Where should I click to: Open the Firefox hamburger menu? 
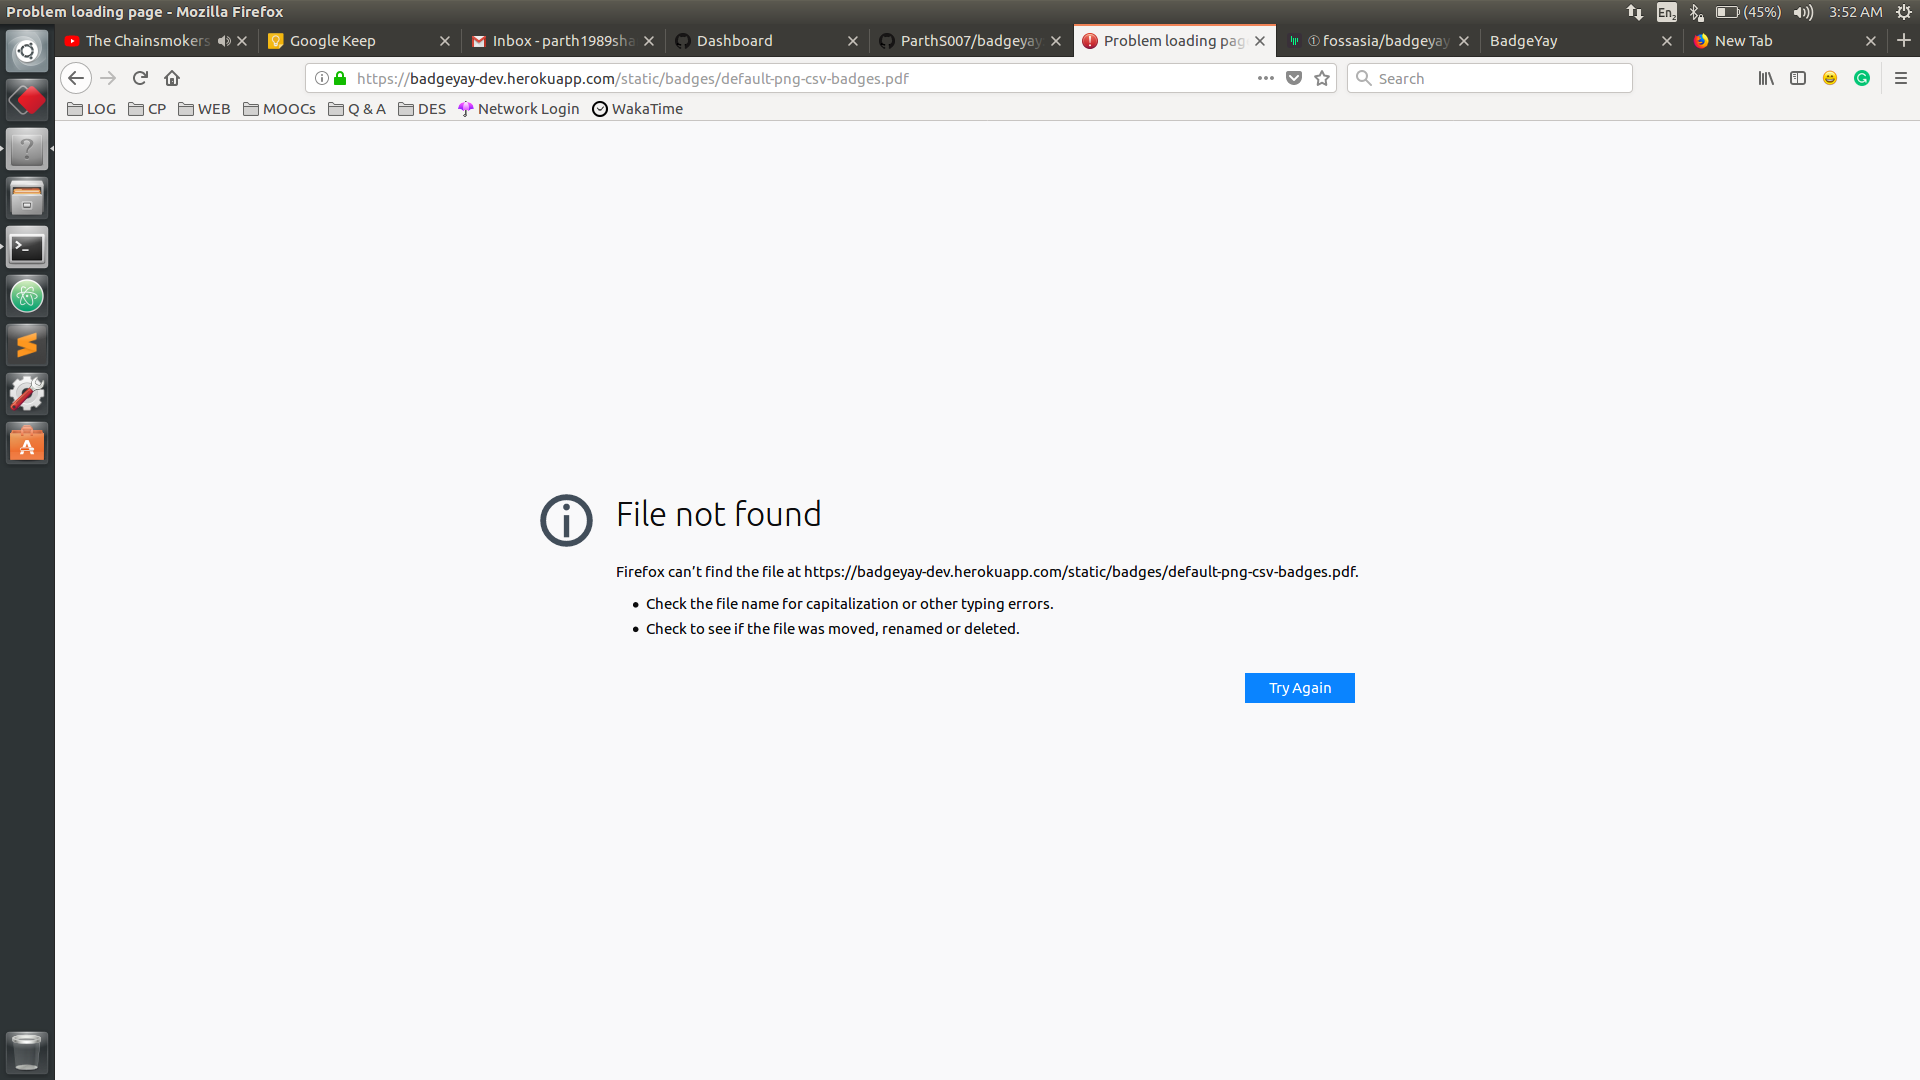click(x=1901, y=78)
